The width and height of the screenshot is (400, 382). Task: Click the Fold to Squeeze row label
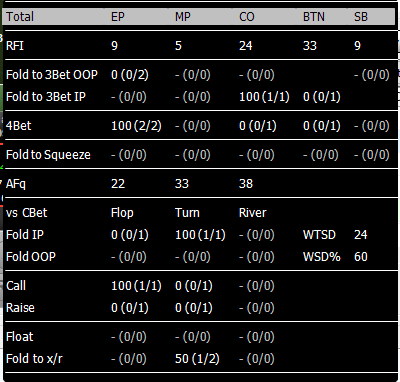(48, 155)
